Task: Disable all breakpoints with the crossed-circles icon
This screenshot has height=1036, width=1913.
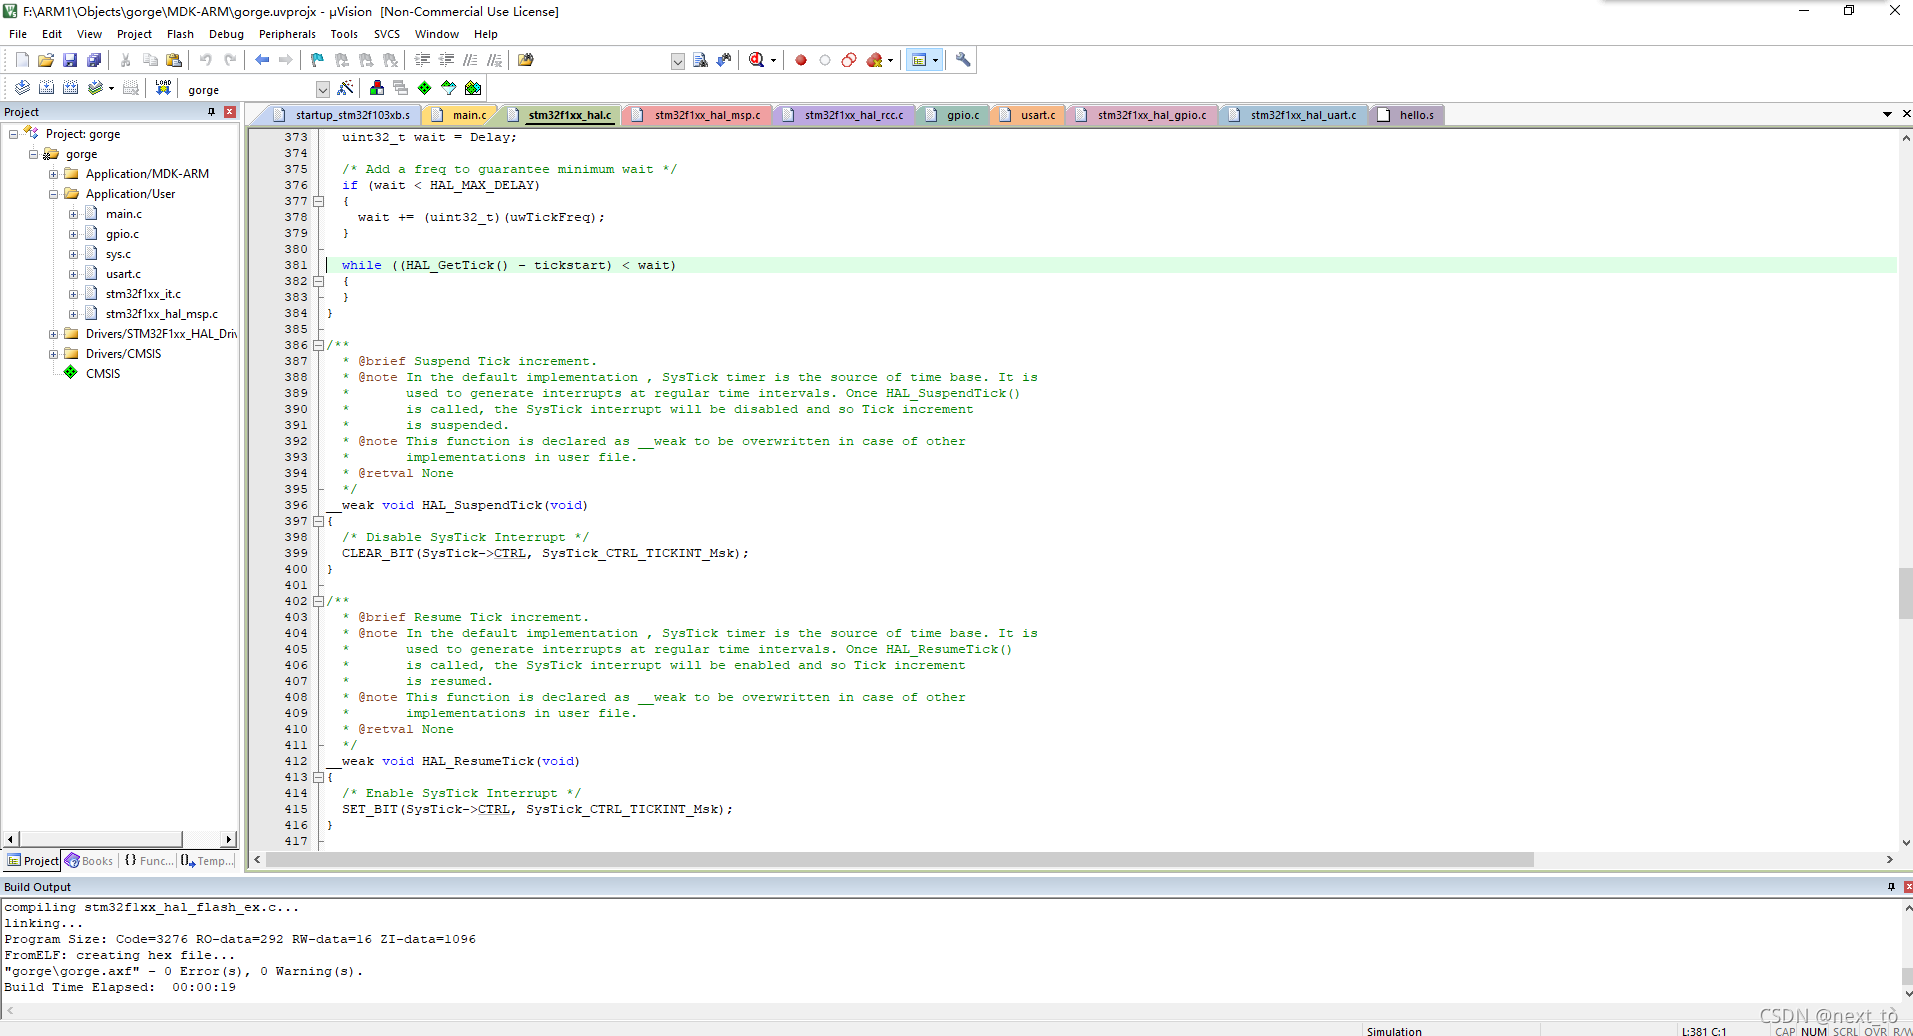Action: click(849, 60)
